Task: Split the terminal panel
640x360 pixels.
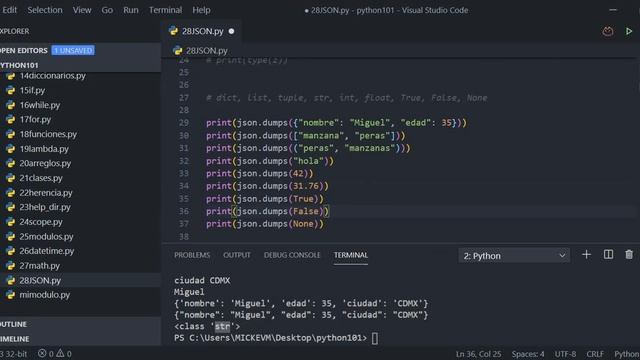Action: [x=608, y=255]
